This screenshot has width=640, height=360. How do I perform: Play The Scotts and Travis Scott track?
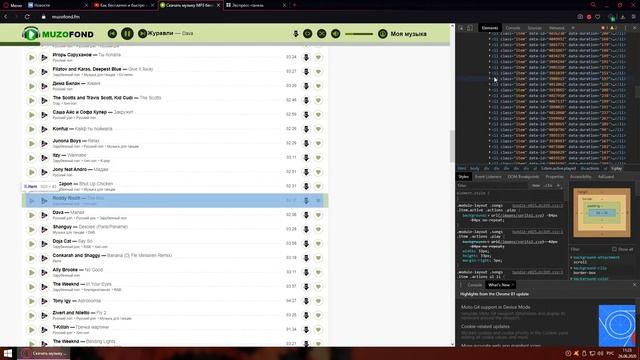31,100
